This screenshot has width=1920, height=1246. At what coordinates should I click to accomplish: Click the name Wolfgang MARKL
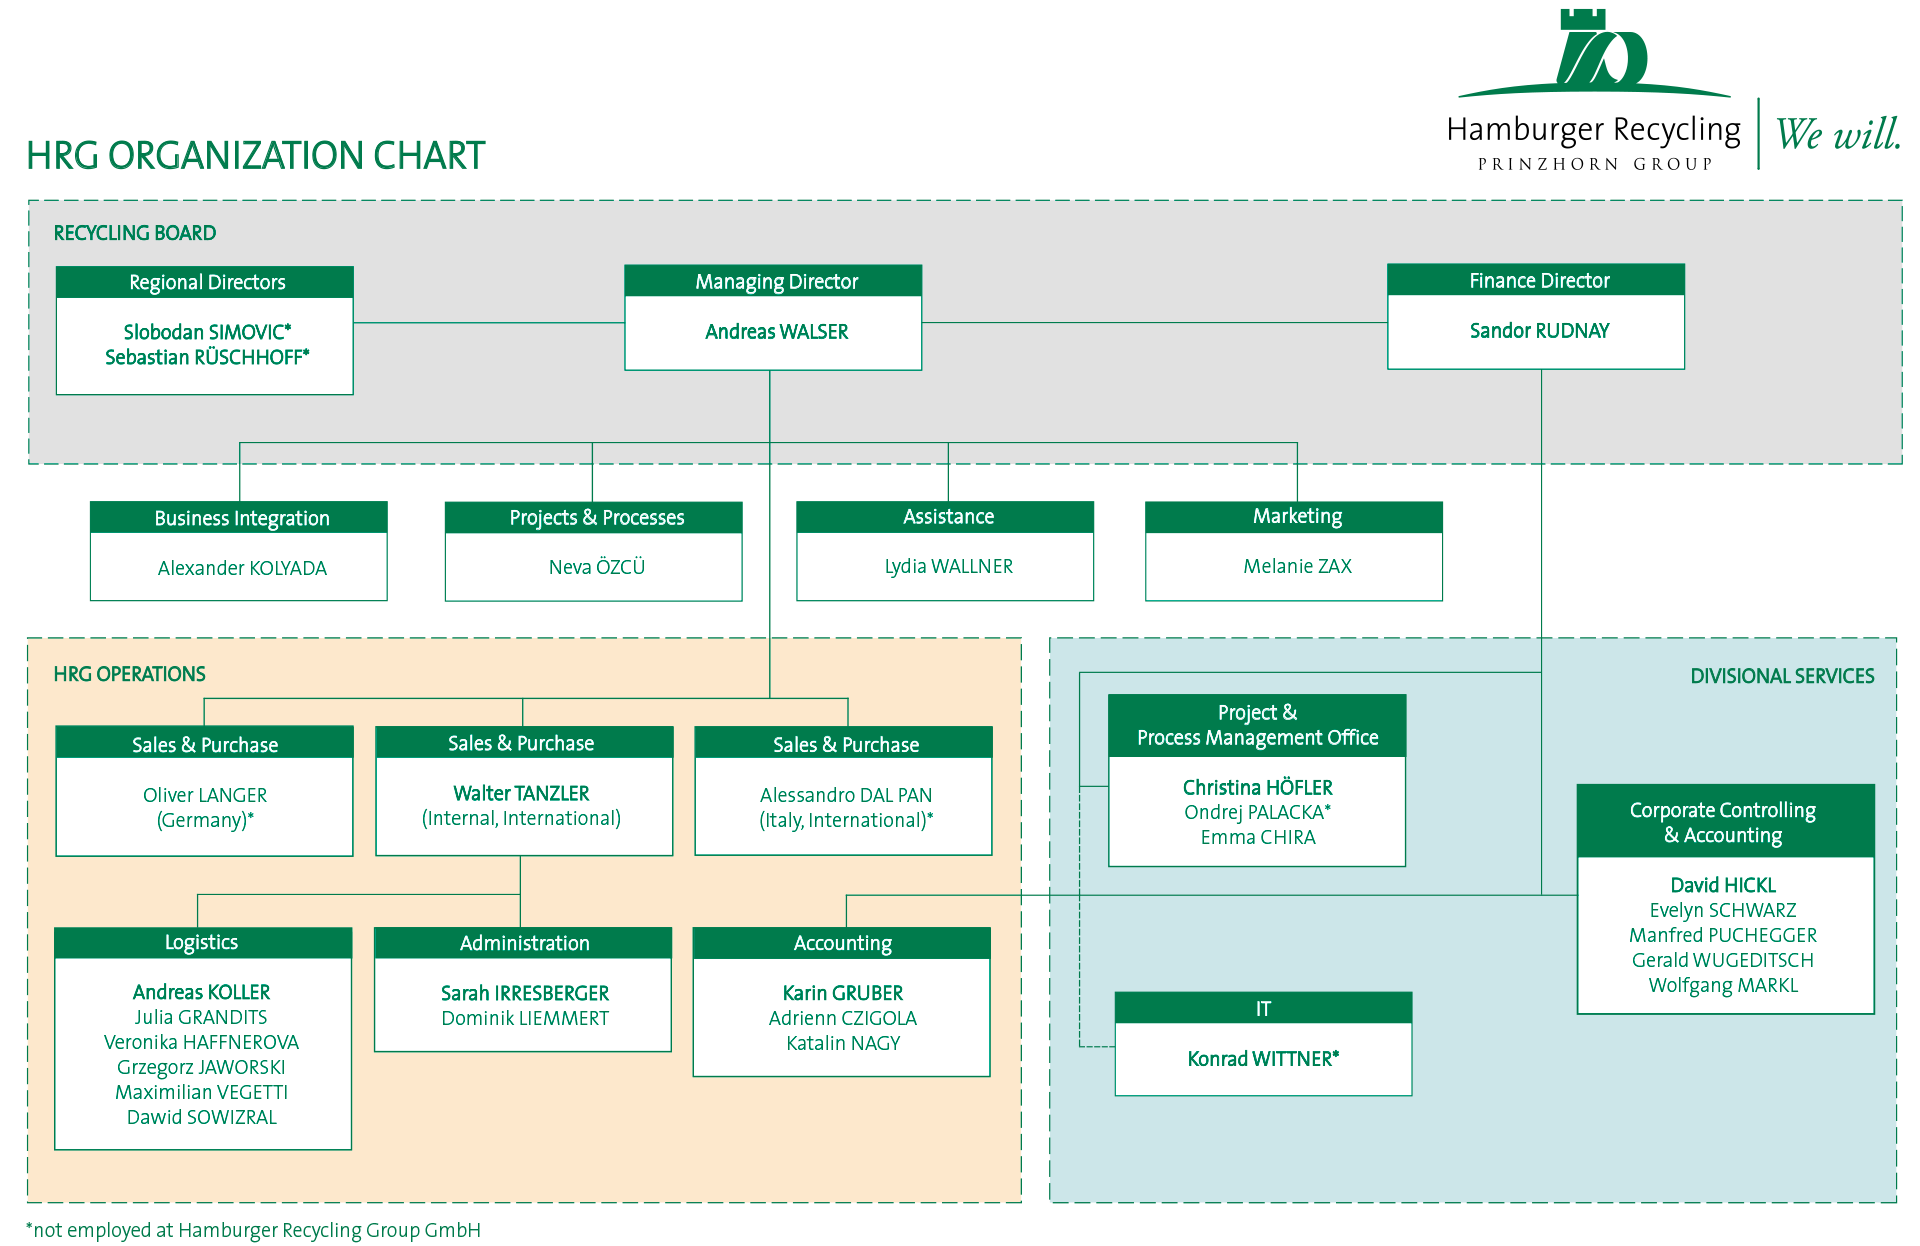click(1723, 985)
